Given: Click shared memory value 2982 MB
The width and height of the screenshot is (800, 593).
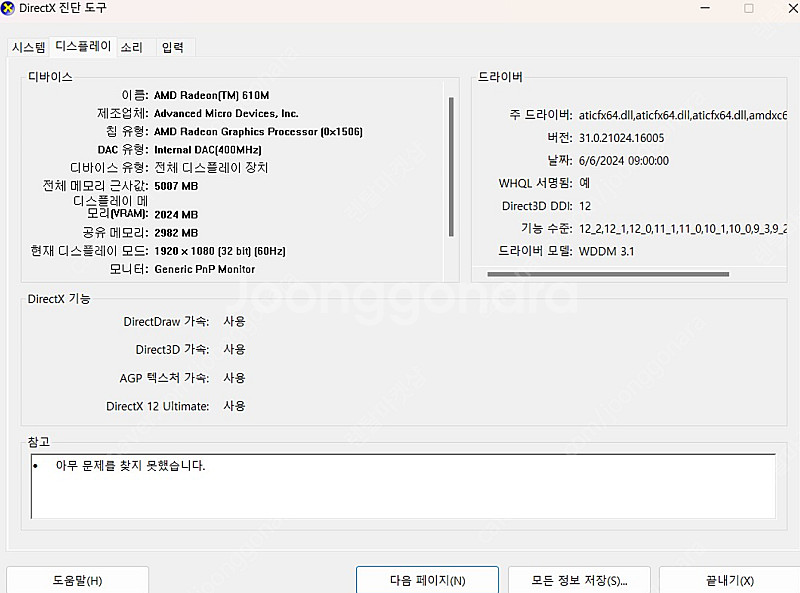Looking at the screenshot, I should pos(176,233).
